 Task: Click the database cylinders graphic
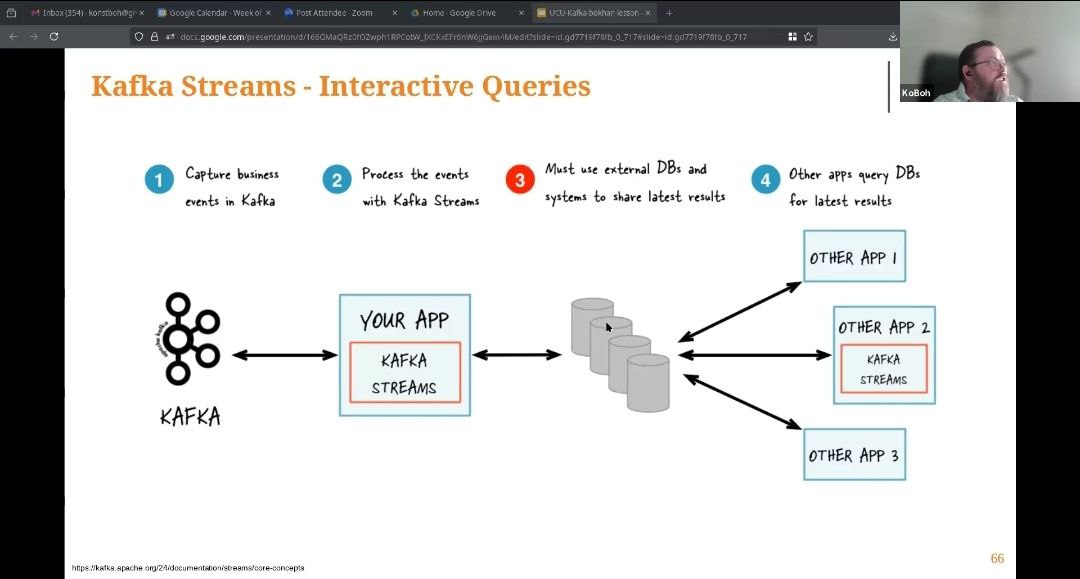click(x=620, y=355)
